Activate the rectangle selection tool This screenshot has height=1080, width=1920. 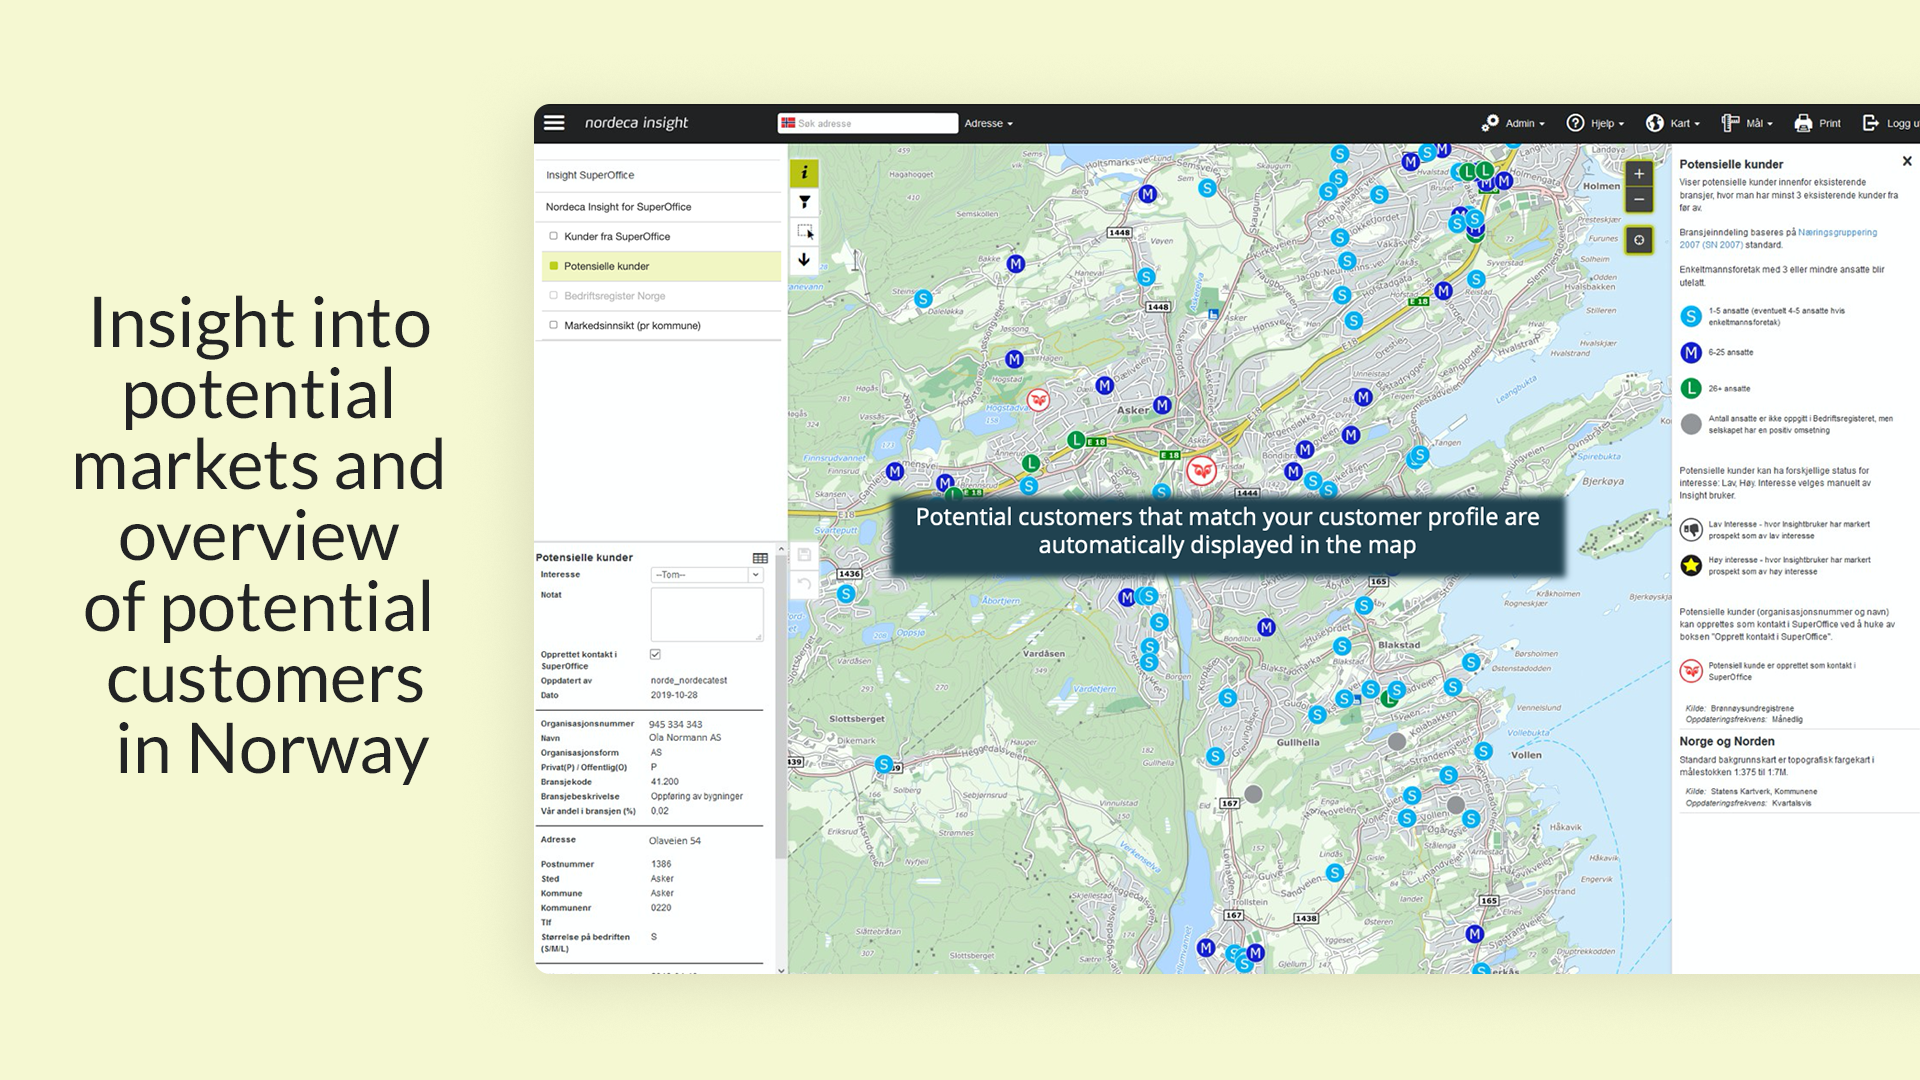pos(804,231)
